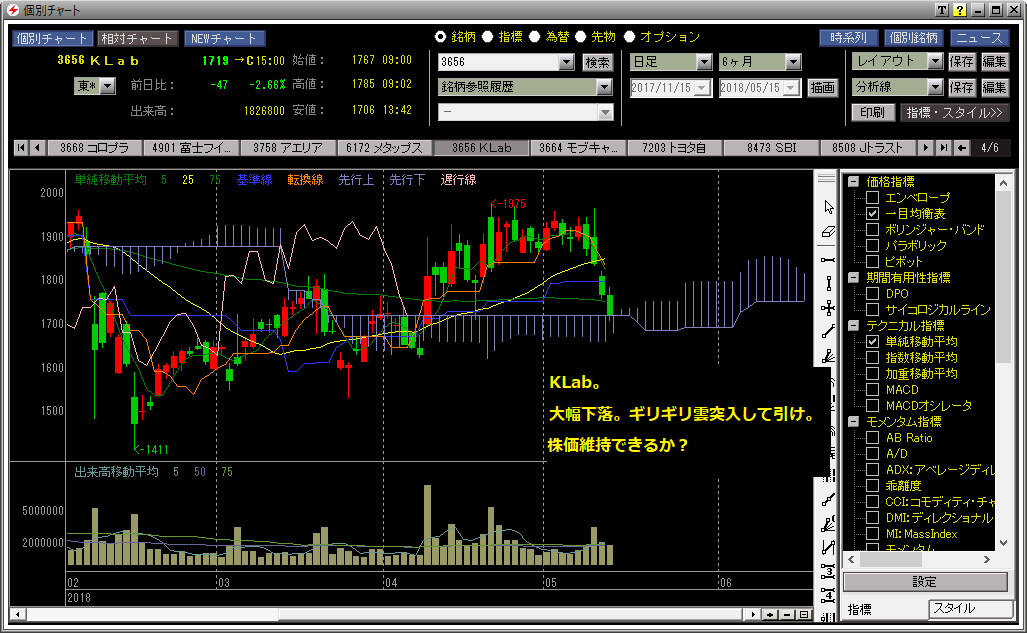Click the chart zoom-in plus button
The image size is (1027, 633).
(x=770, y=614)
